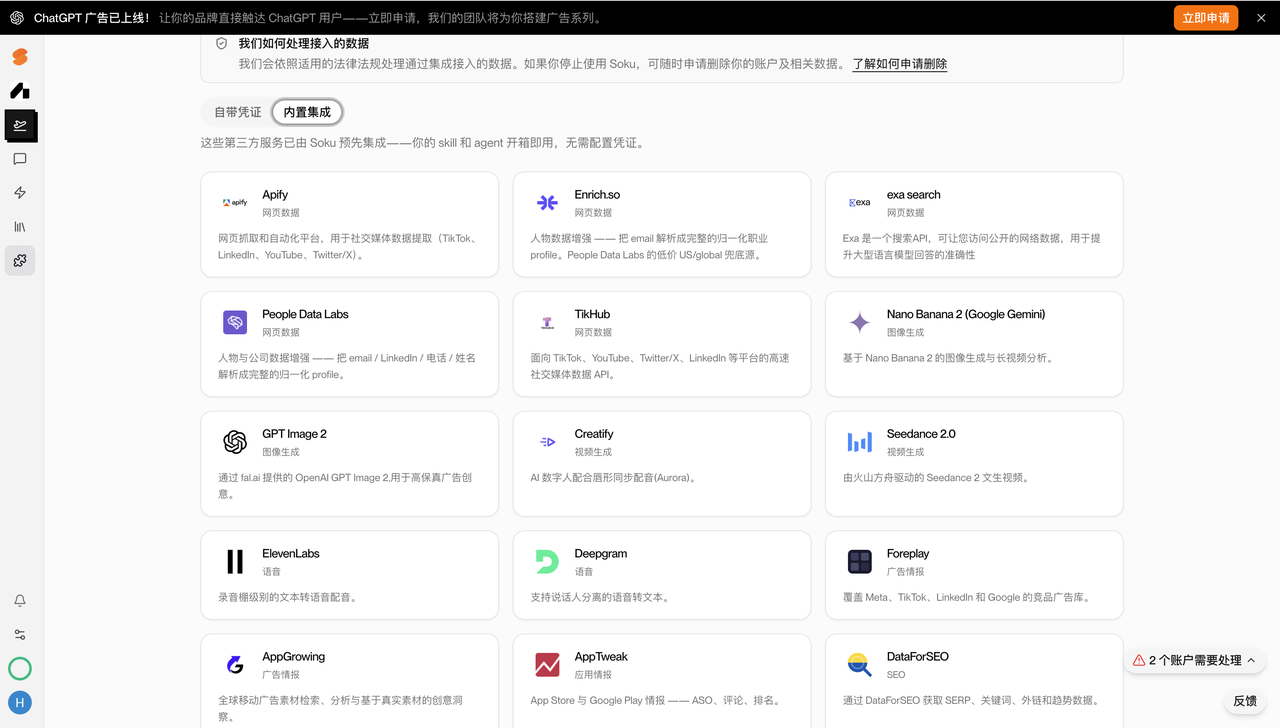Click the Nano Banana 2 图像生成 description text
The image size is (1280, 728).
948,358
